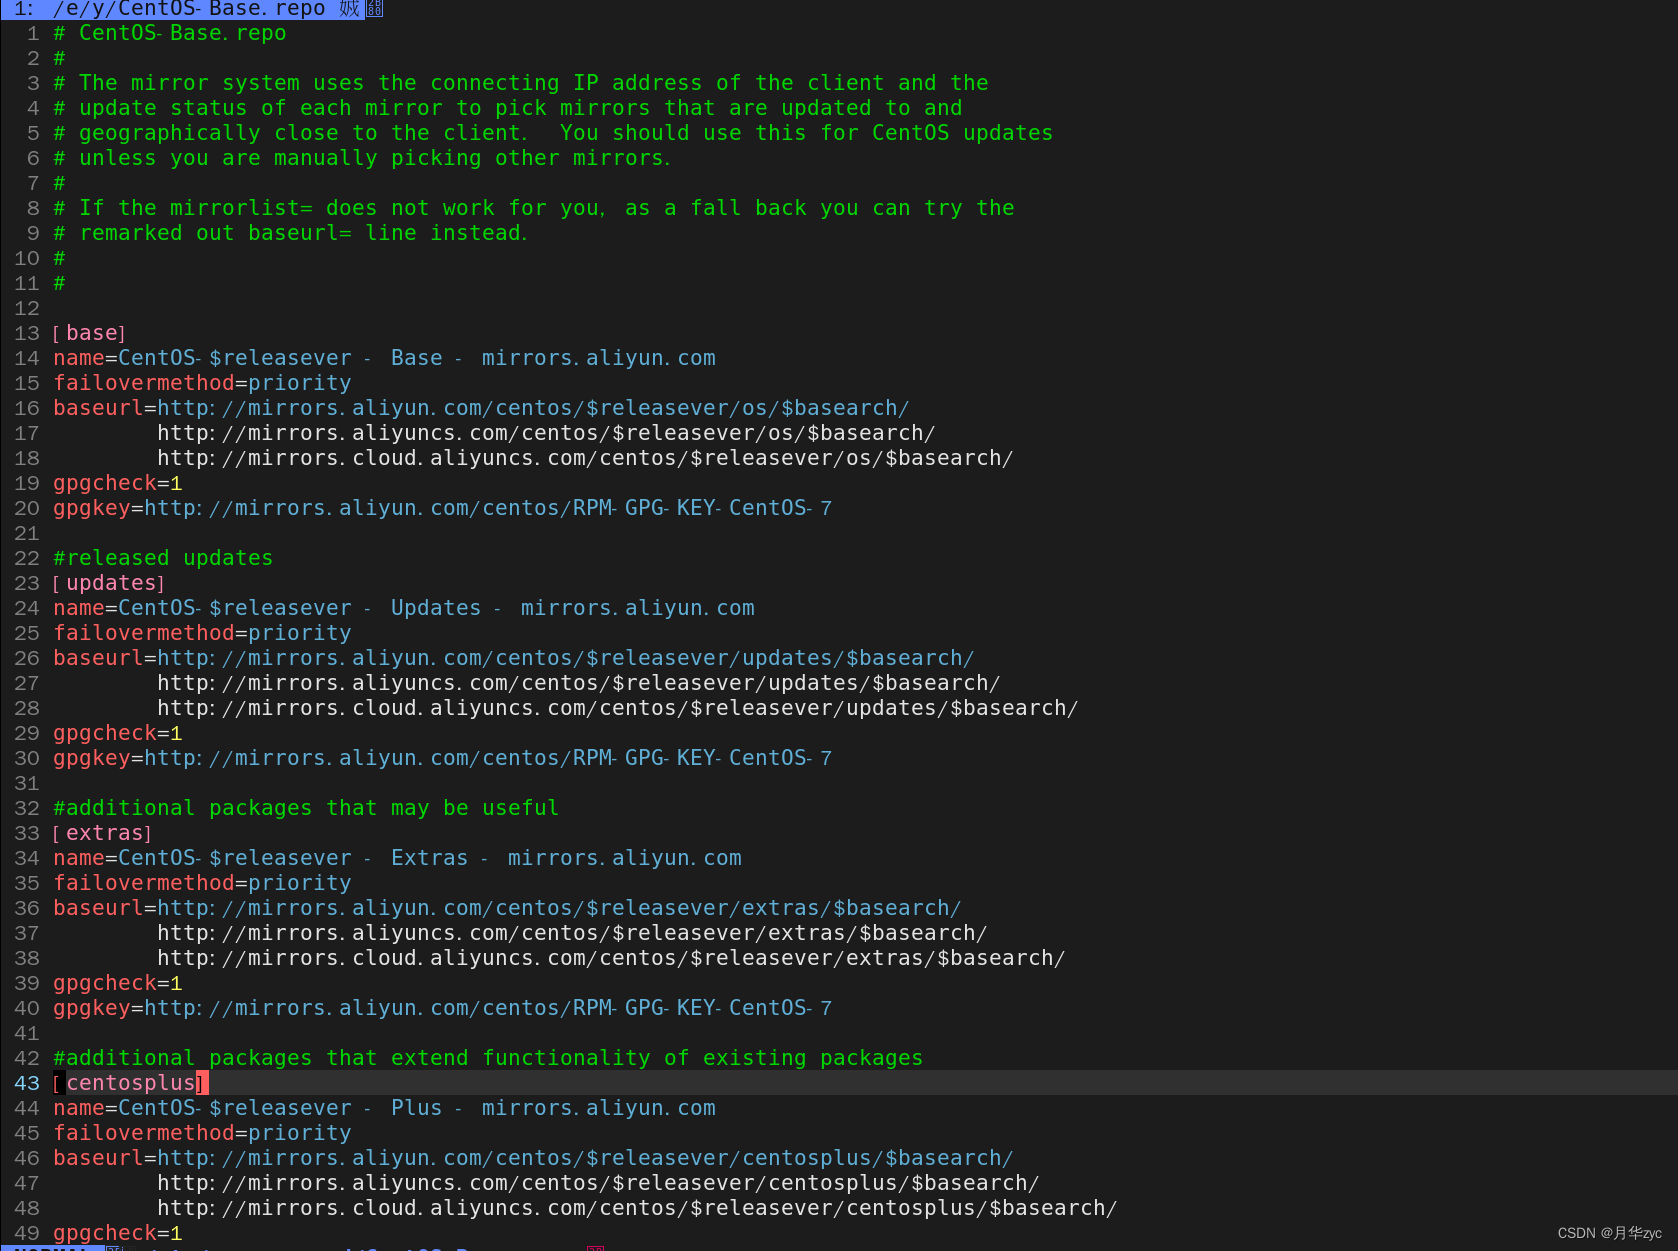Screen dimensions: 1678x1251
Task: Click gpgcheck=1 on line 29
Action: pyautogui.click(x=118, y=733)
